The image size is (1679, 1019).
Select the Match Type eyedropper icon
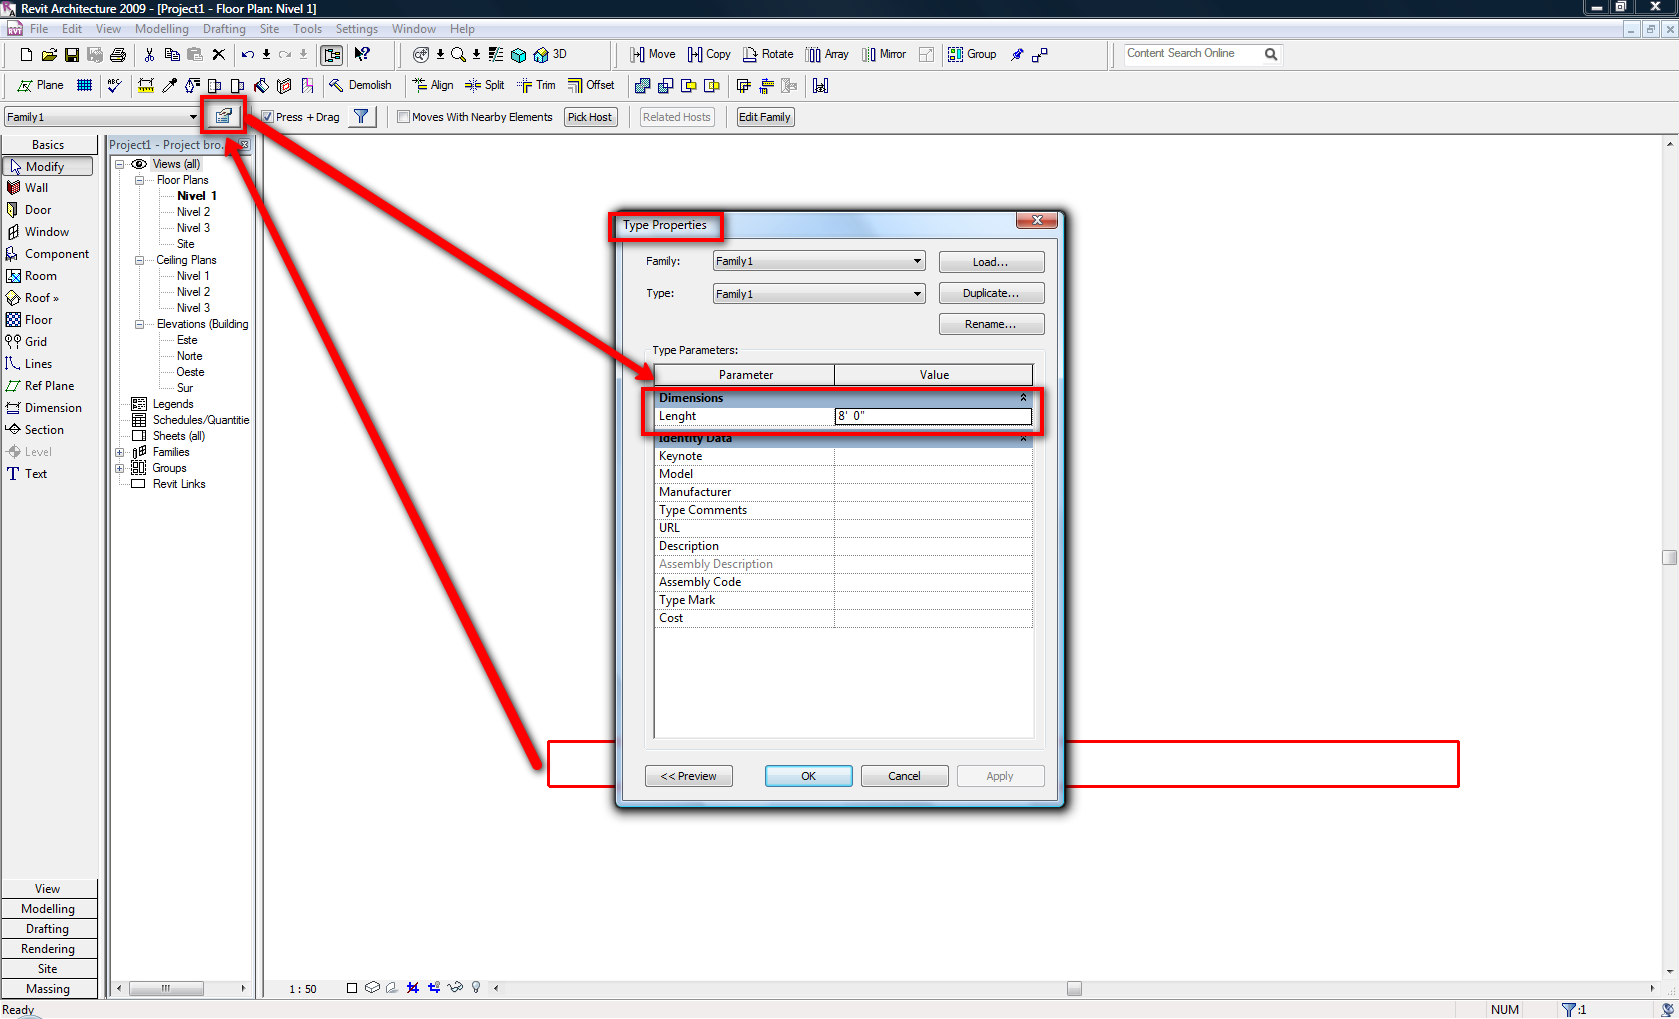coord(170,85)
